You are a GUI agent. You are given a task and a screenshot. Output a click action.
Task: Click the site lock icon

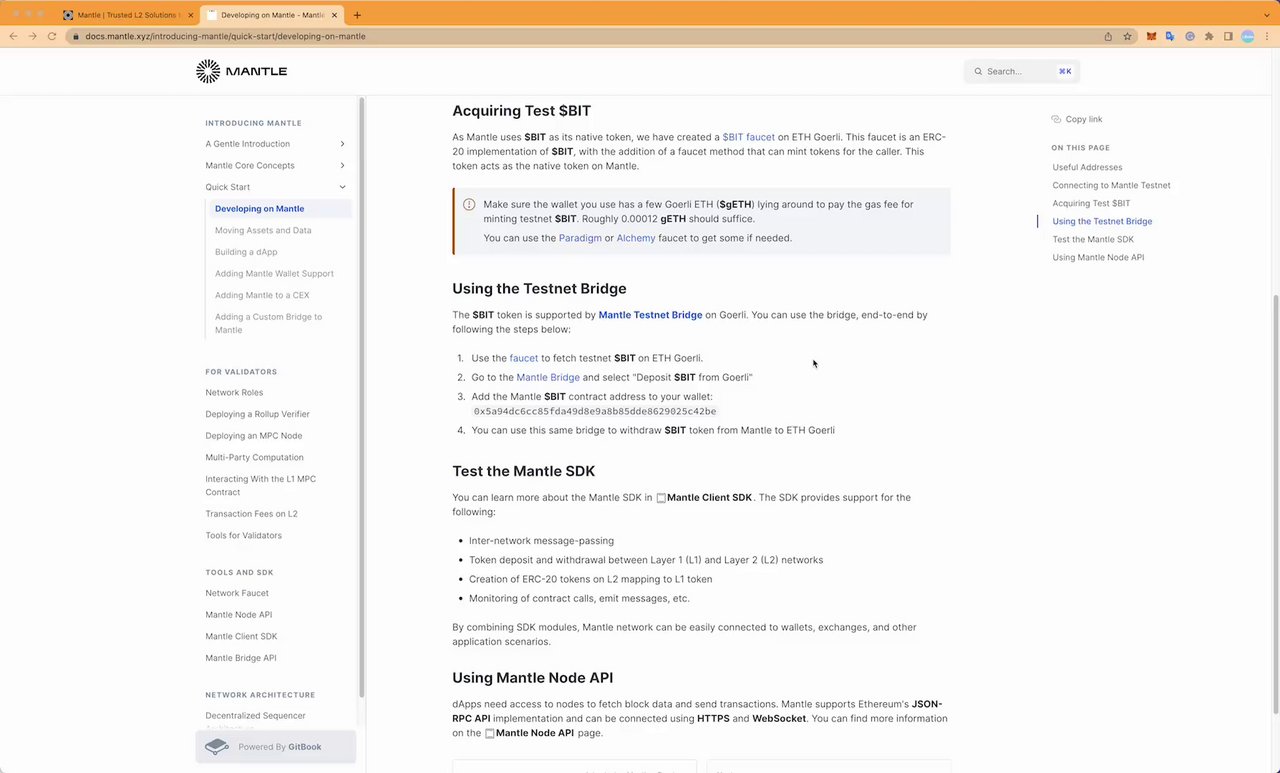76,36
